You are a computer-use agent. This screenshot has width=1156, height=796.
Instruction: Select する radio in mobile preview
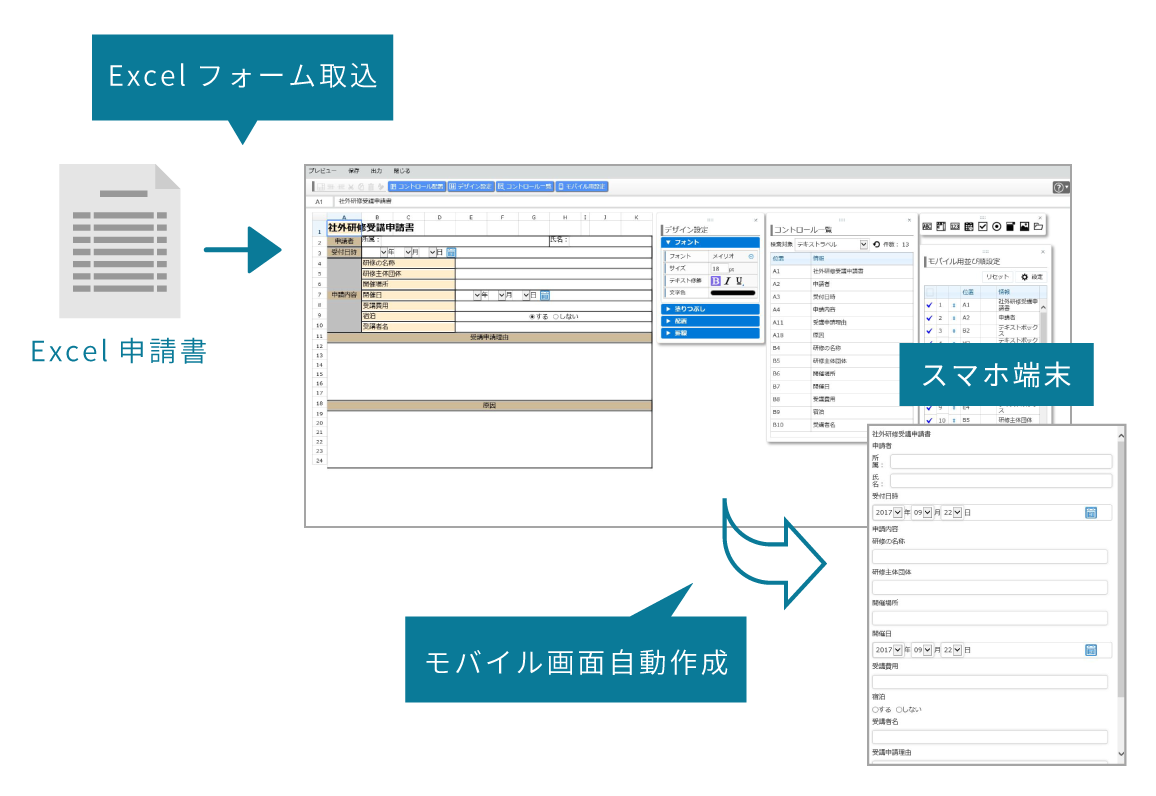[x=876, y=710]
